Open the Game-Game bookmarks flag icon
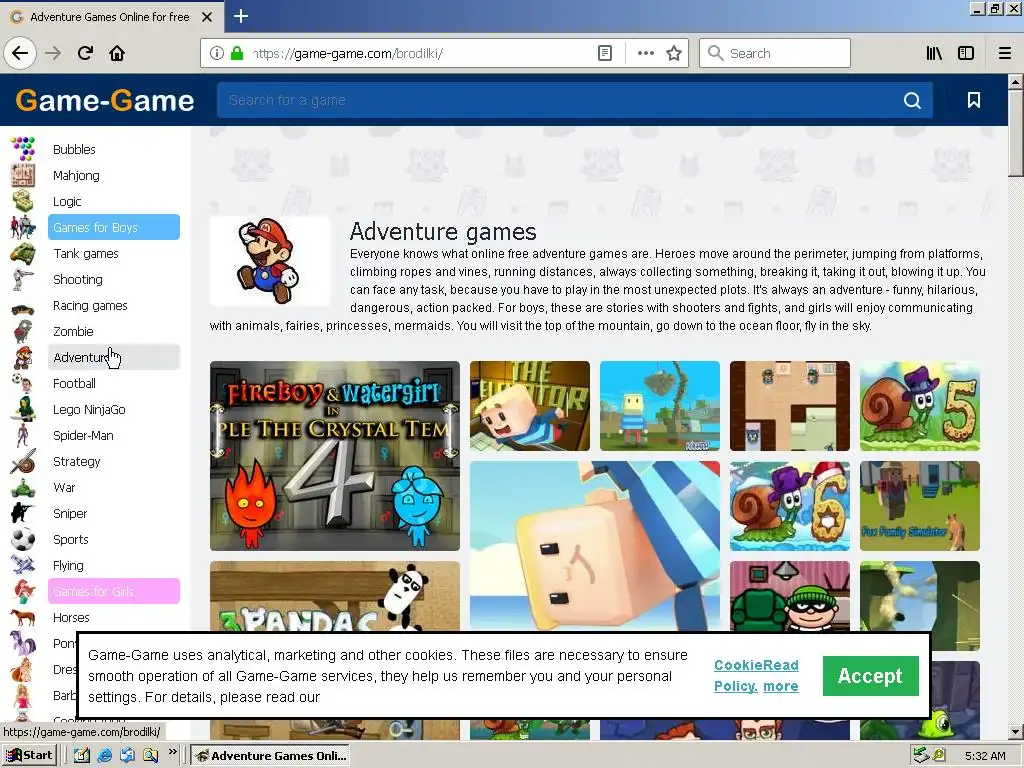The width and height of the screenshot is (1024, 768). (974, 100)
